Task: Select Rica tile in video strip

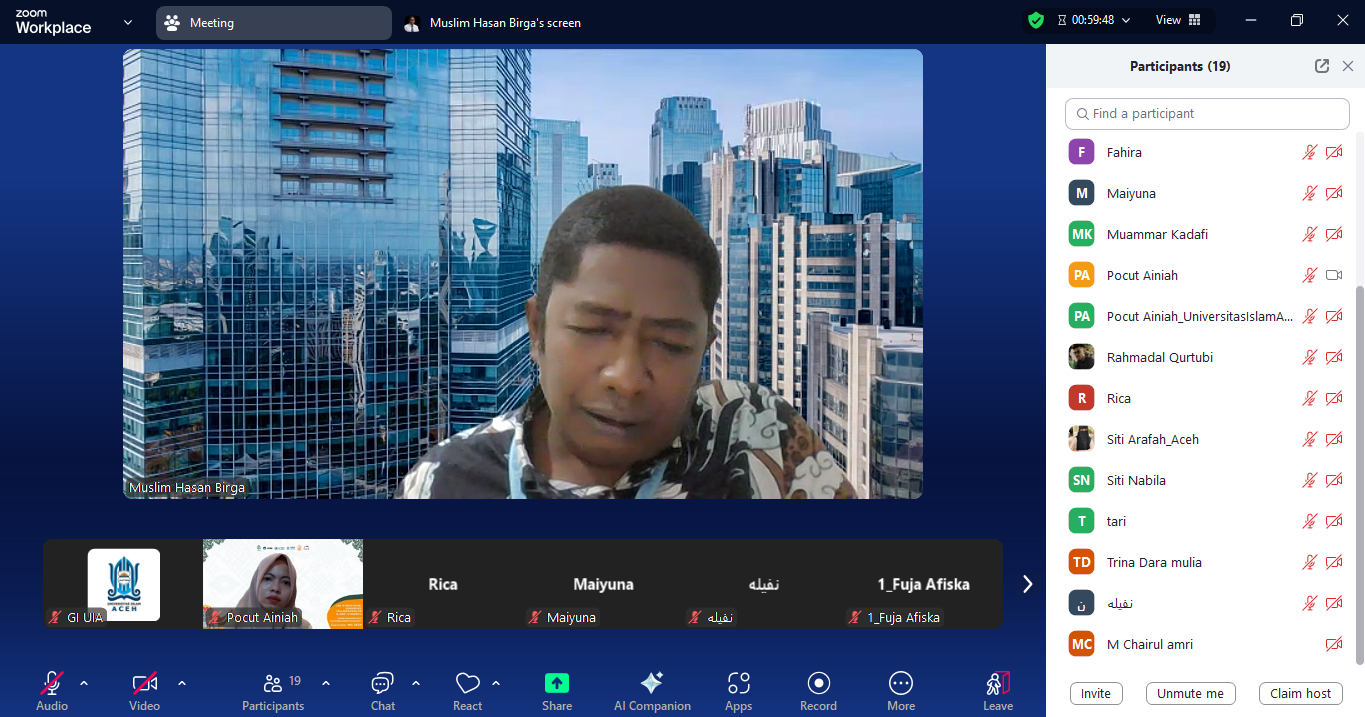Action: 443,584
